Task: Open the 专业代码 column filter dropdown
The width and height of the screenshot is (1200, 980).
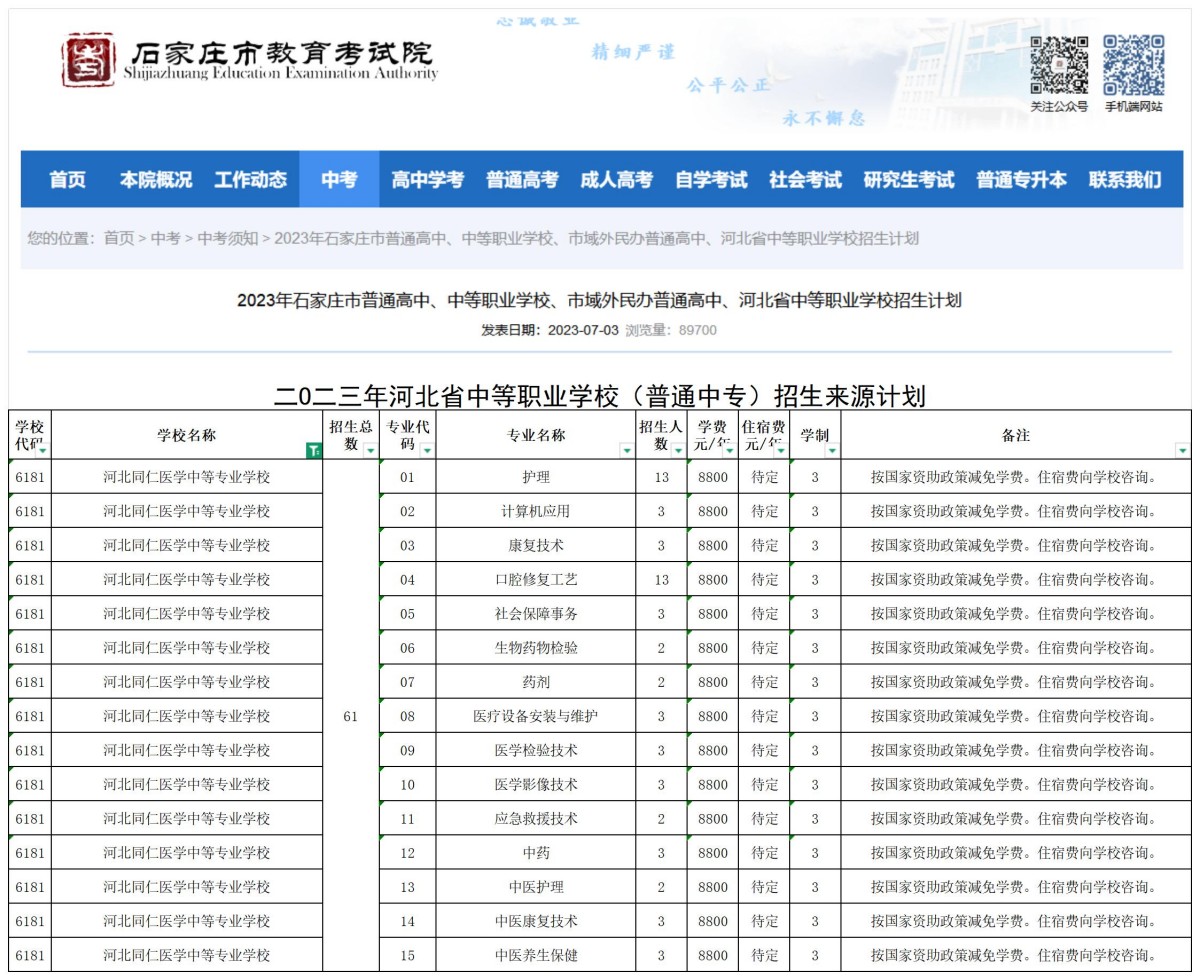Action: [426, 448]
